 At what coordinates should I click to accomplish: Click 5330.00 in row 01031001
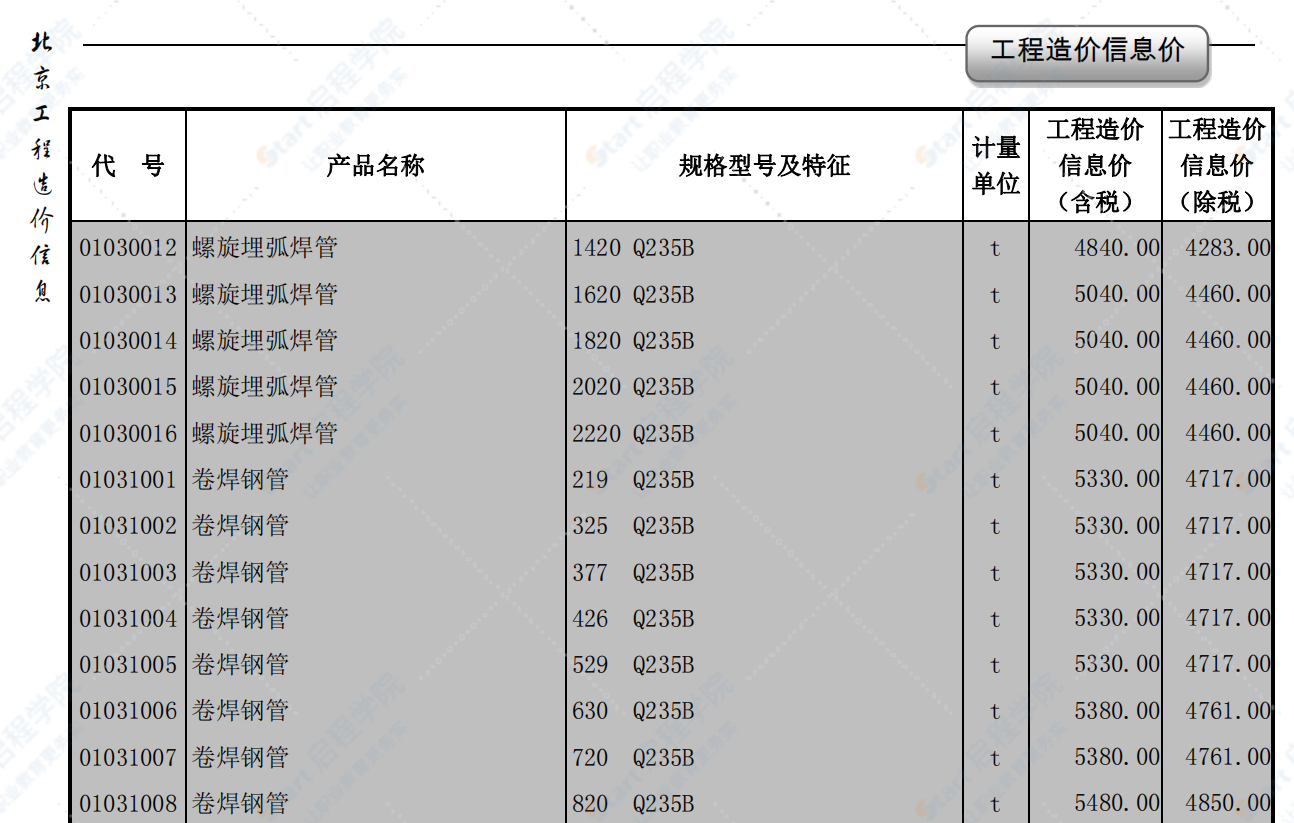1117,480
